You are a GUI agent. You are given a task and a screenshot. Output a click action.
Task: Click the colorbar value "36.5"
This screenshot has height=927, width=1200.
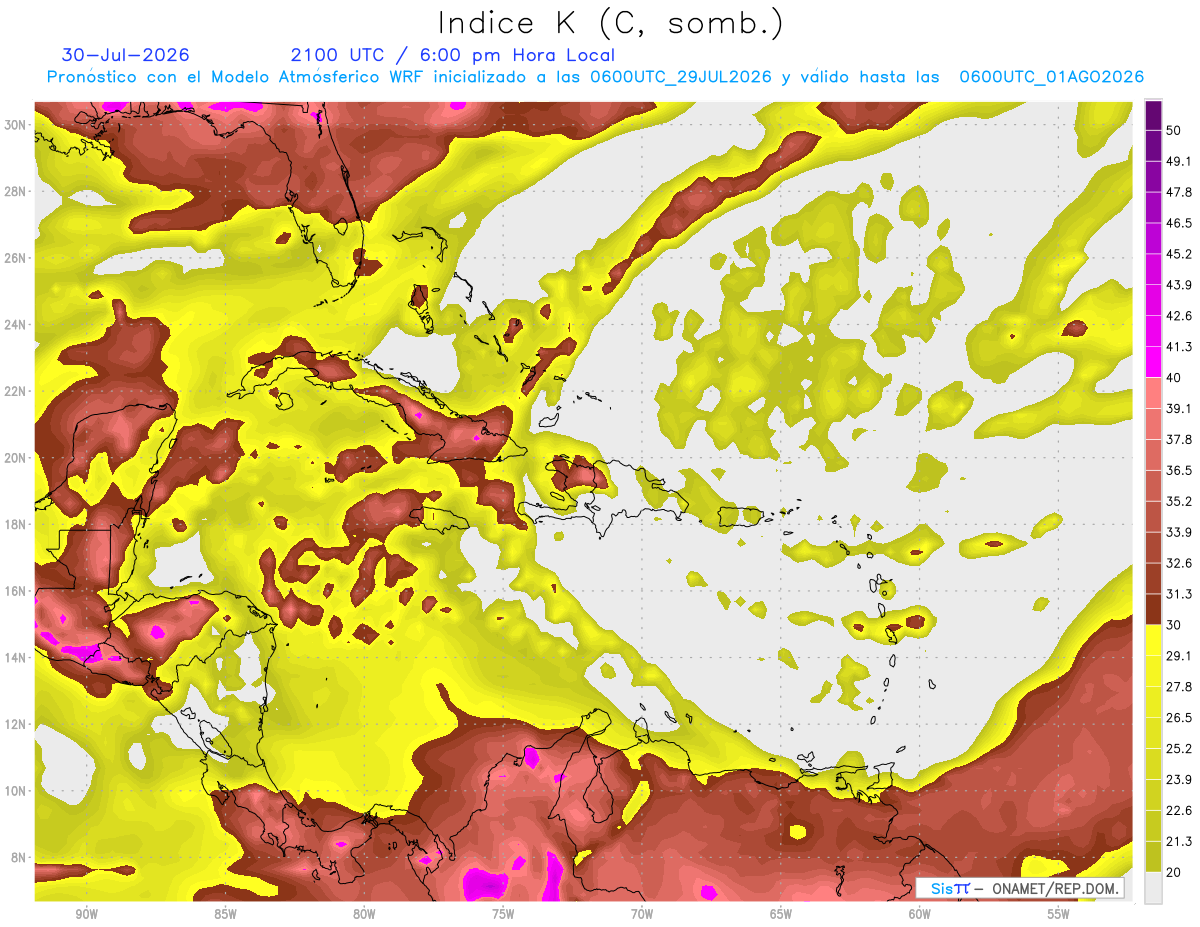1179,470
